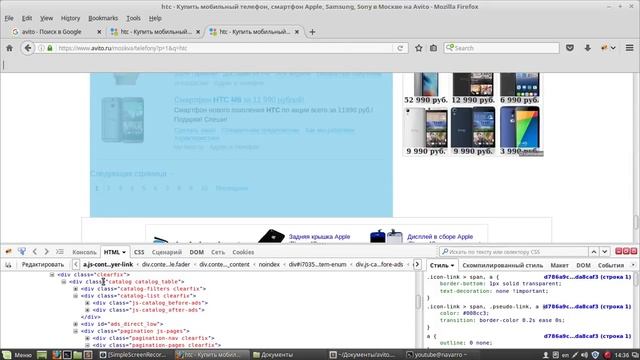Go back with browser back arrow
This screenshot has width=640, height=360.
27,48
